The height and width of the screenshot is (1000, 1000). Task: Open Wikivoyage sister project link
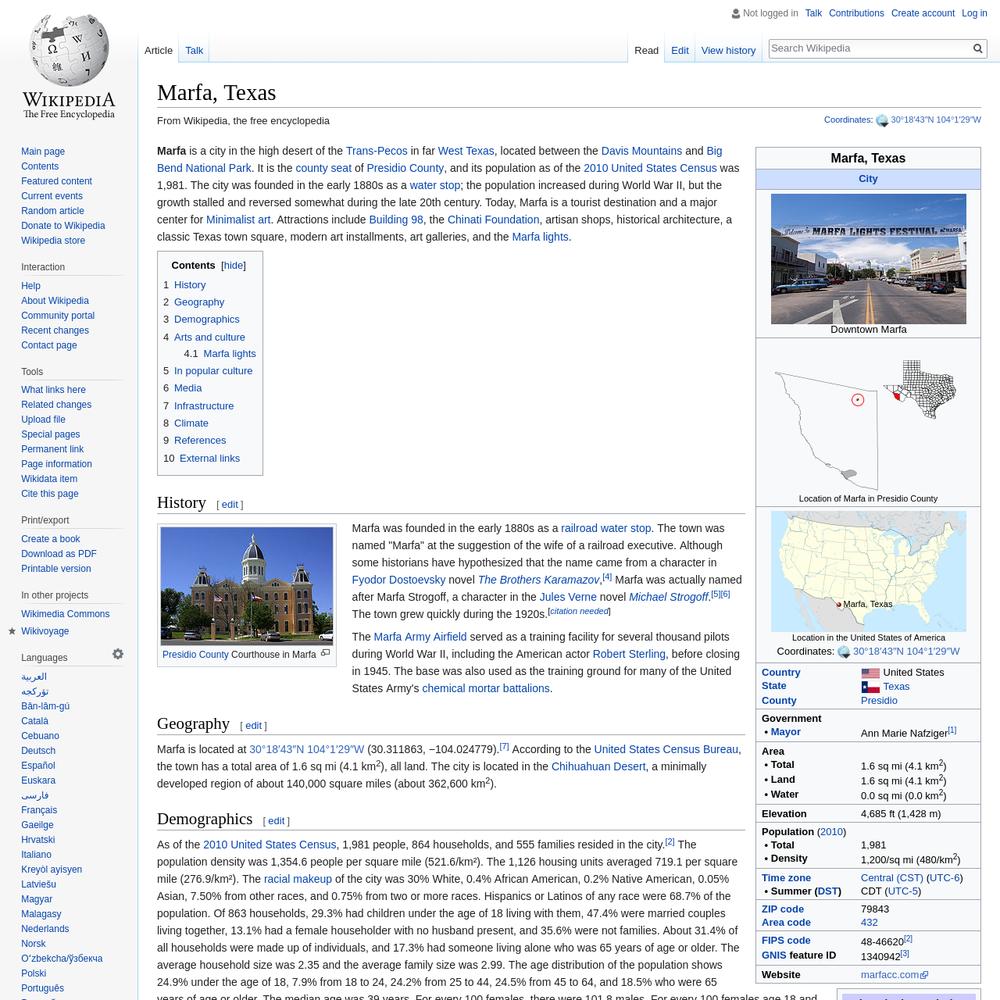(45, 631)
